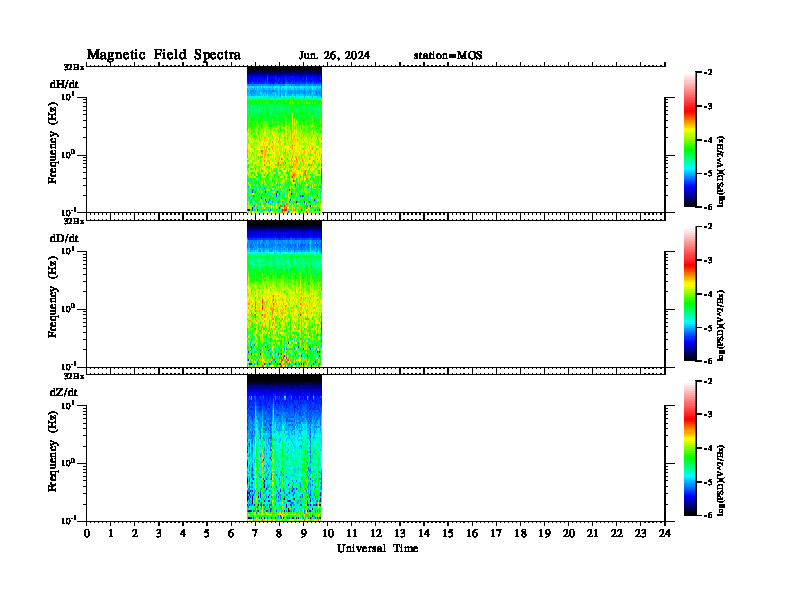Click hour tick label "11" on time axis
Viewport: 792px width, 612px height.
pos(352,533)
